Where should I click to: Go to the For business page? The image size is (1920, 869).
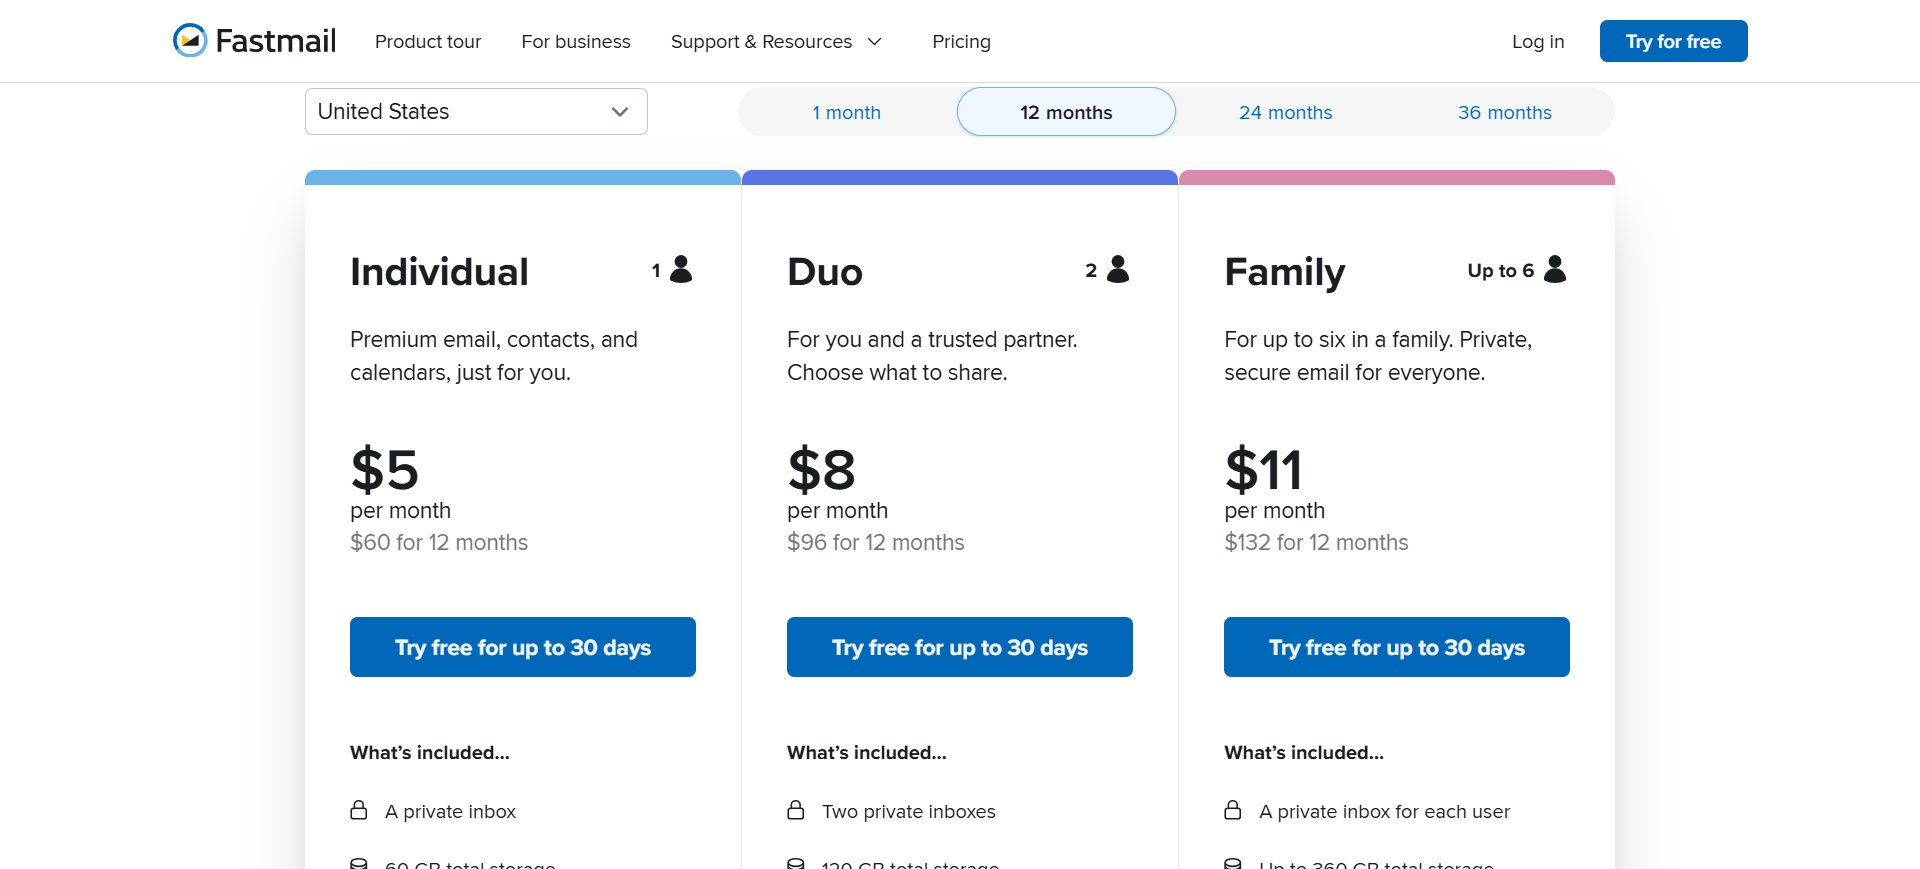click(576, 42)
